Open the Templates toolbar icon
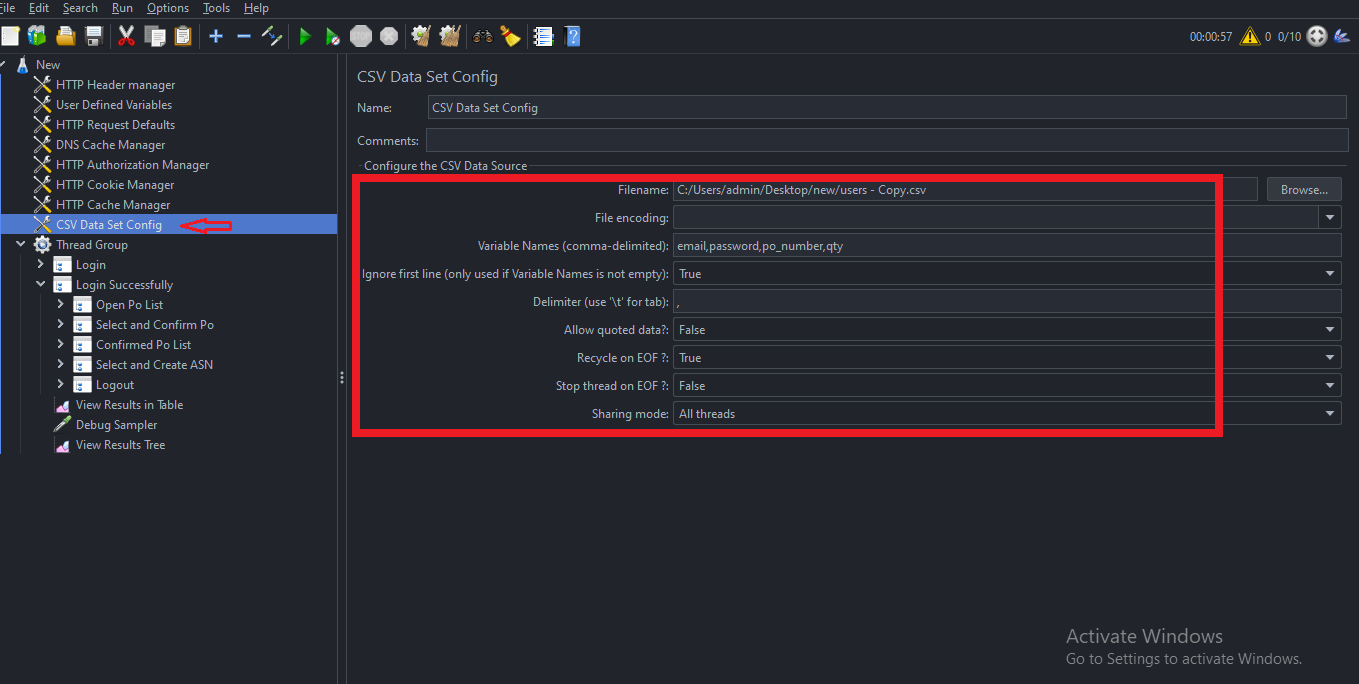 37,37
